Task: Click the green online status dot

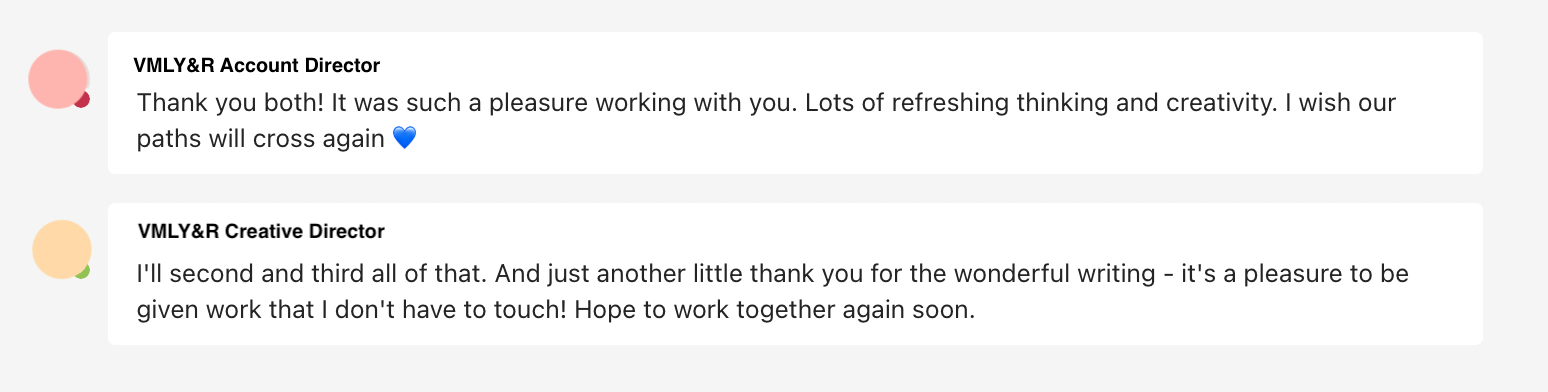Action: tap(83, 270)
